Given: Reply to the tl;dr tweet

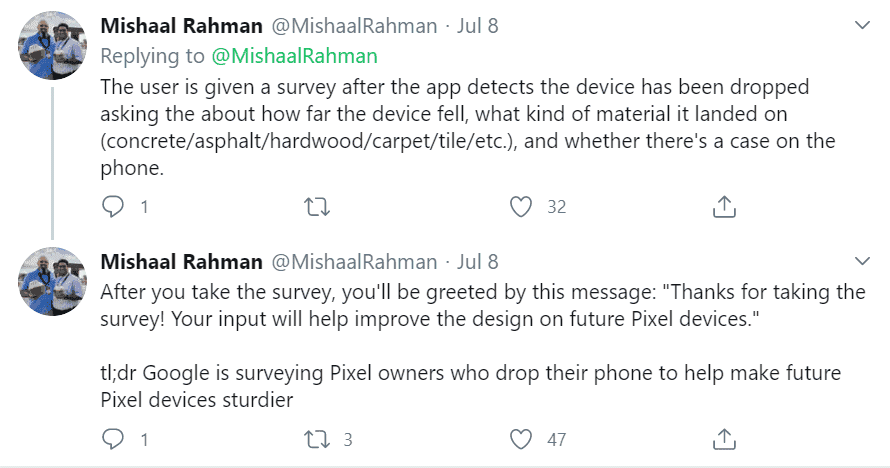Looking at the screenshot, I should click(113, 439).
